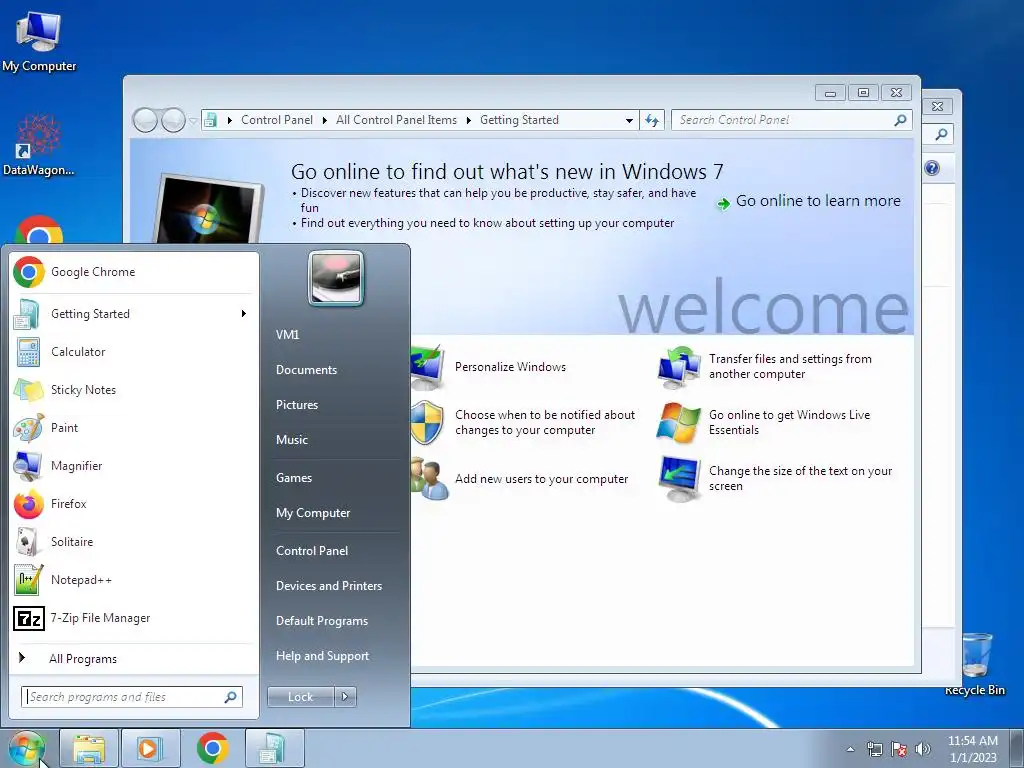Viewport: 1024px width, 768px height.
Task: Launch Firefox from the Start menu
Action: coord(134,504)
